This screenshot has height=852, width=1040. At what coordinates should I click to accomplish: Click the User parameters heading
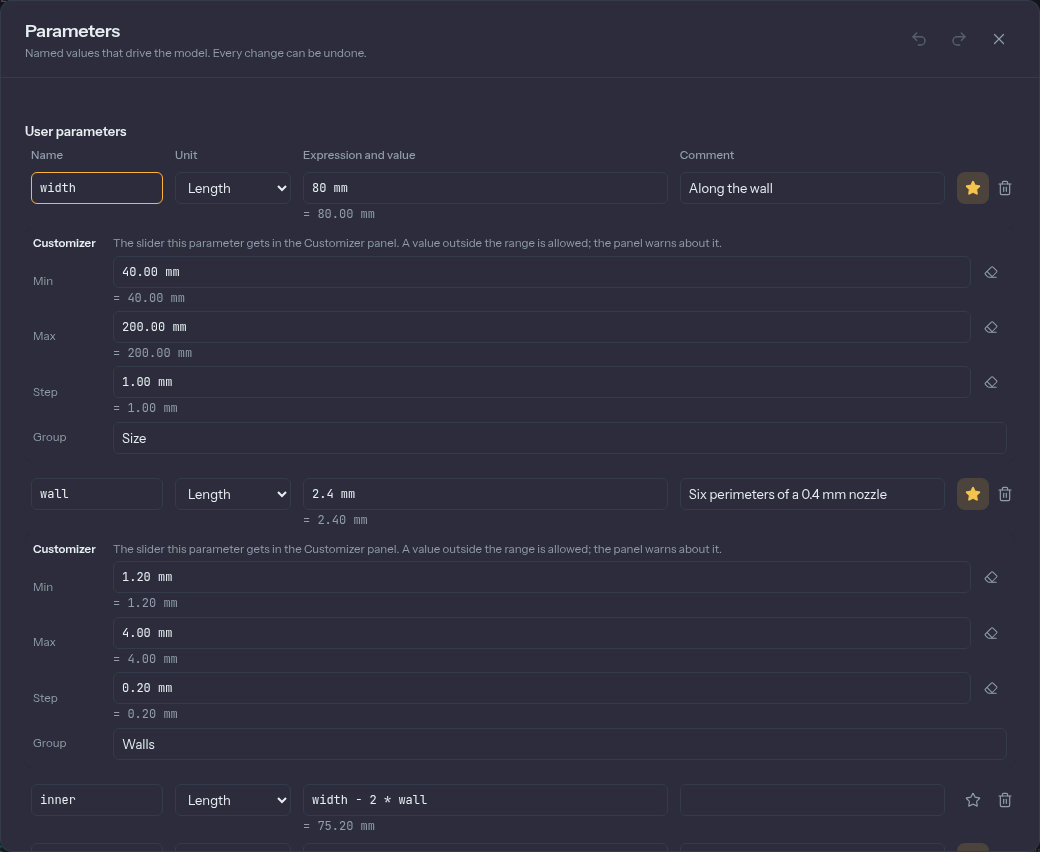[x=76, y=131]
